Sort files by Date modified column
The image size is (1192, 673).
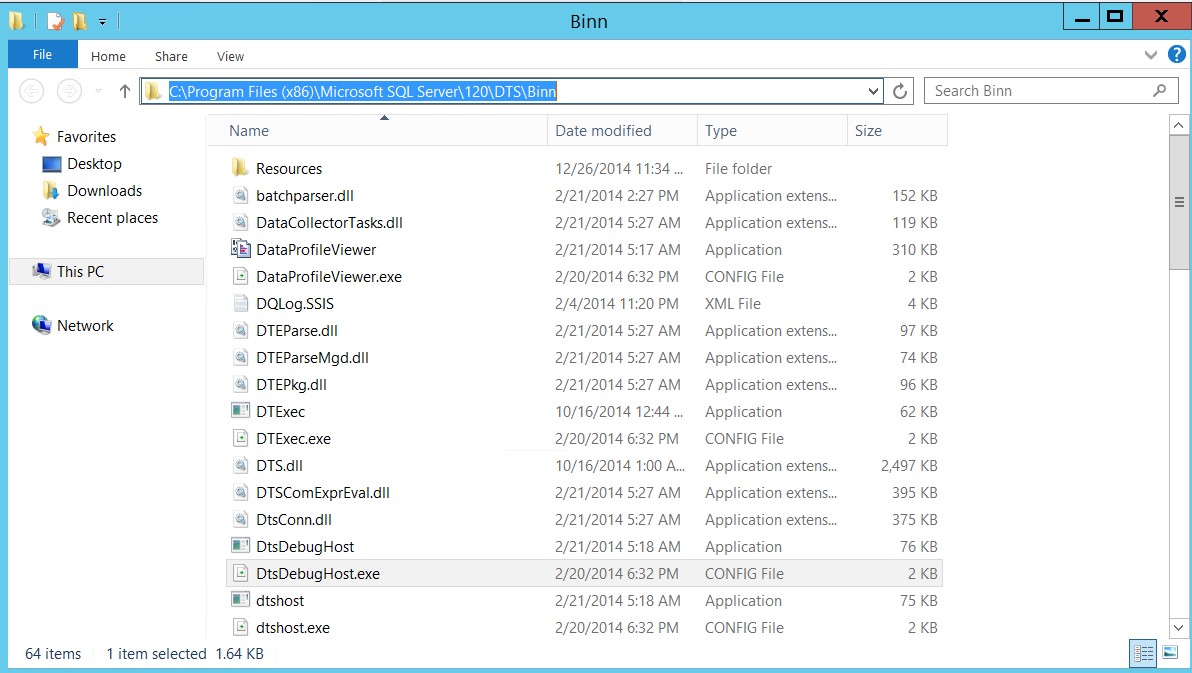pyautogui.click(x=603, y=131)
